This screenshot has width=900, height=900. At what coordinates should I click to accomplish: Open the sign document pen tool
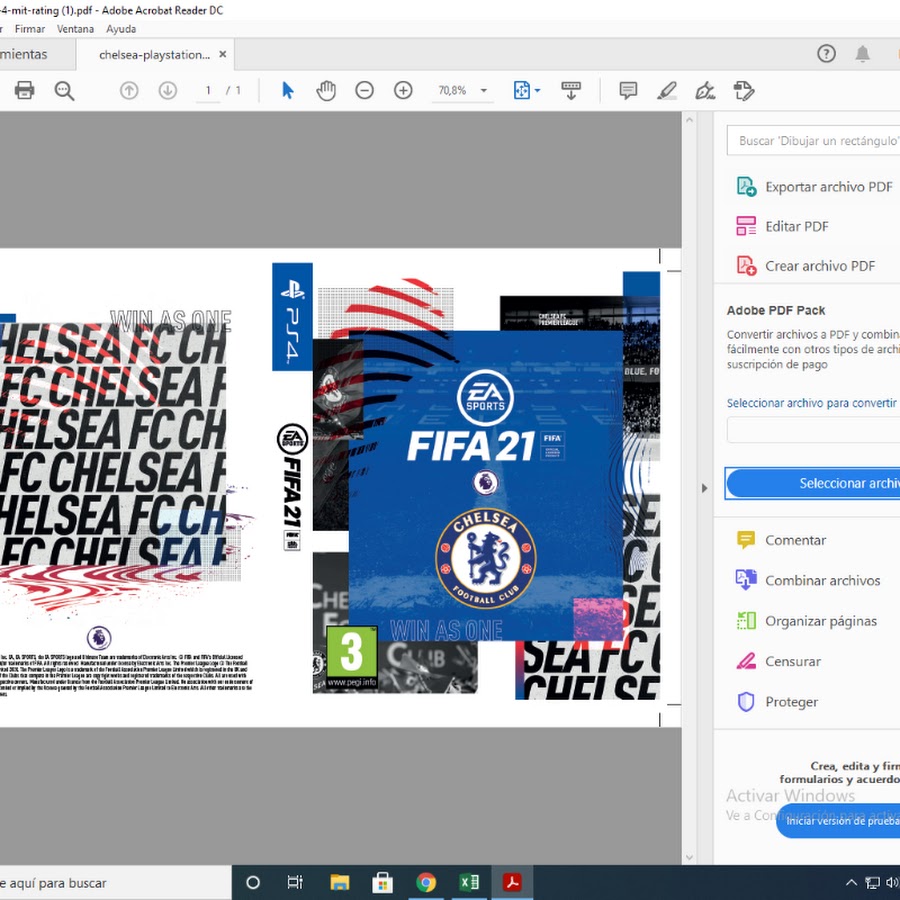pyautogui.click(x=705, y=91)
